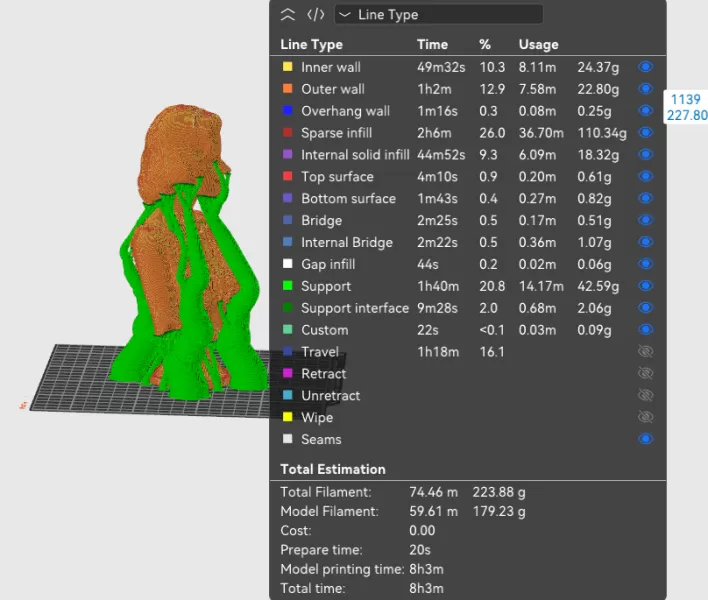
Task: Hide Outer wall lines via eye icon
Action: 646,88
